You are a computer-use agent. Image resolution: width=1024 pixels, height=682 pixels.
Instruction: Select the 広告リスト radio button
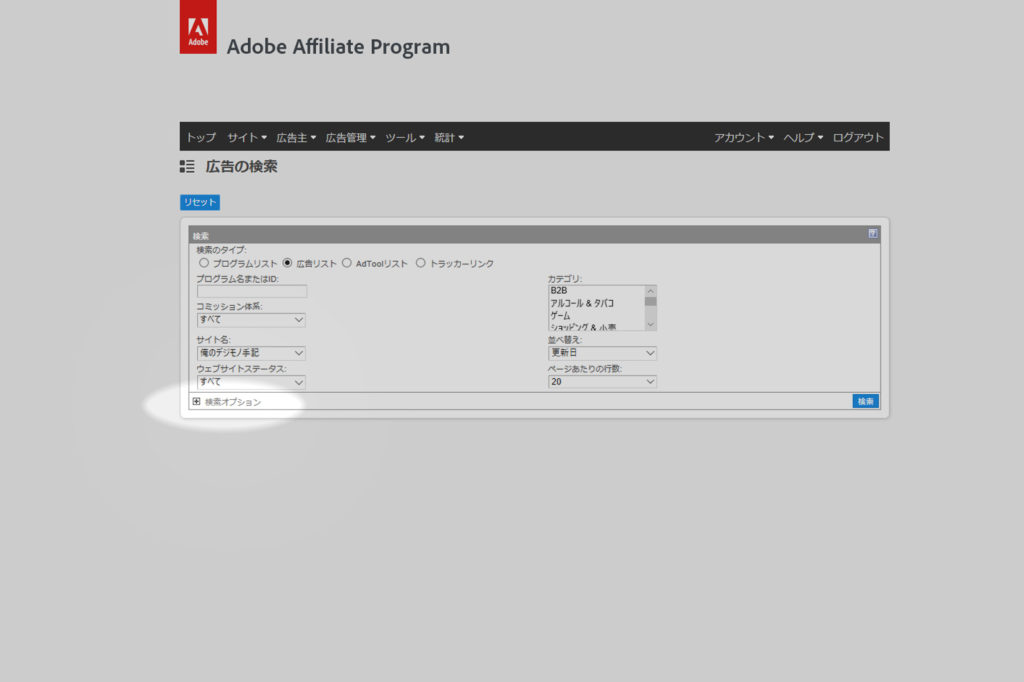[x=287, y=263]
